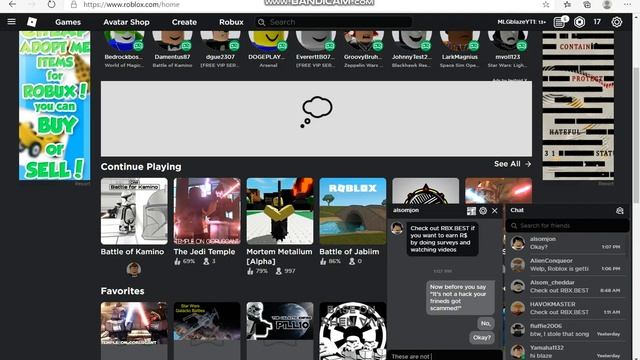Open the settings gear in navbar
The image size is (640, 360).
coord(616,22)
